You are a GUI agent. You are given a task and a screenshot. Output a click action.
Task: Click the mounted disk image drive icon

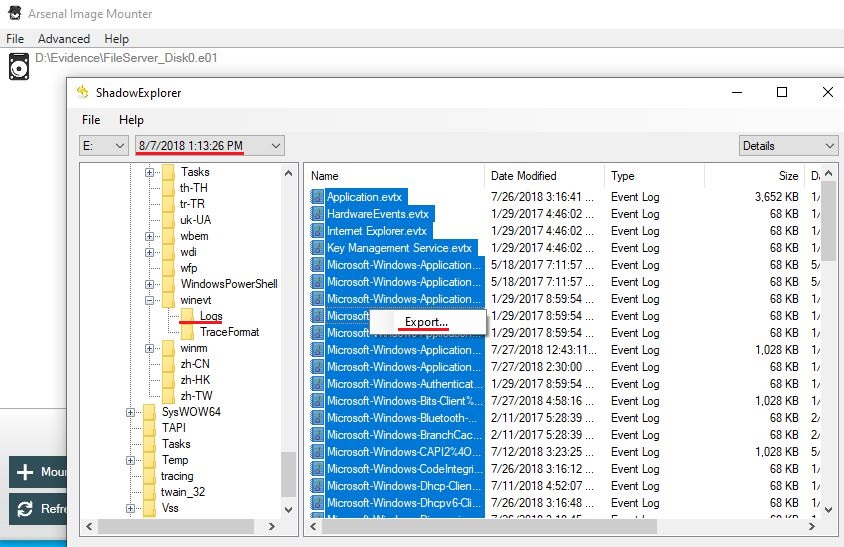point(19,66)
